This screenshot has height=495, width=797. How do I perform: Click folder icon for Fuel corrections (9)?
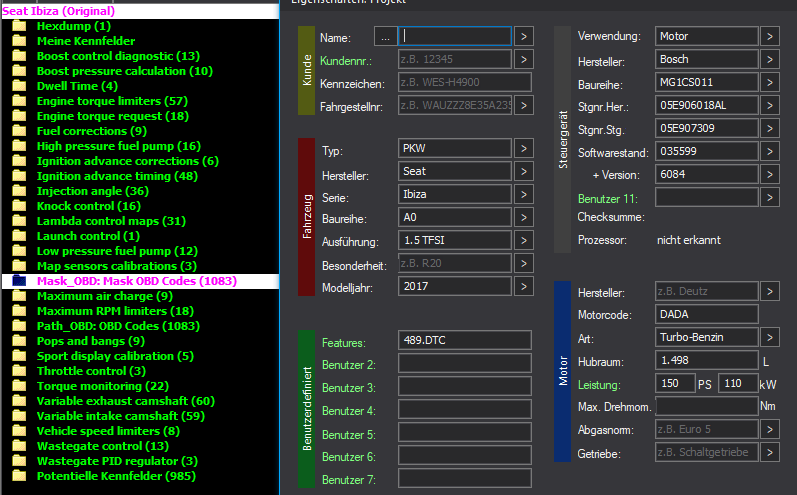(19, 131)
